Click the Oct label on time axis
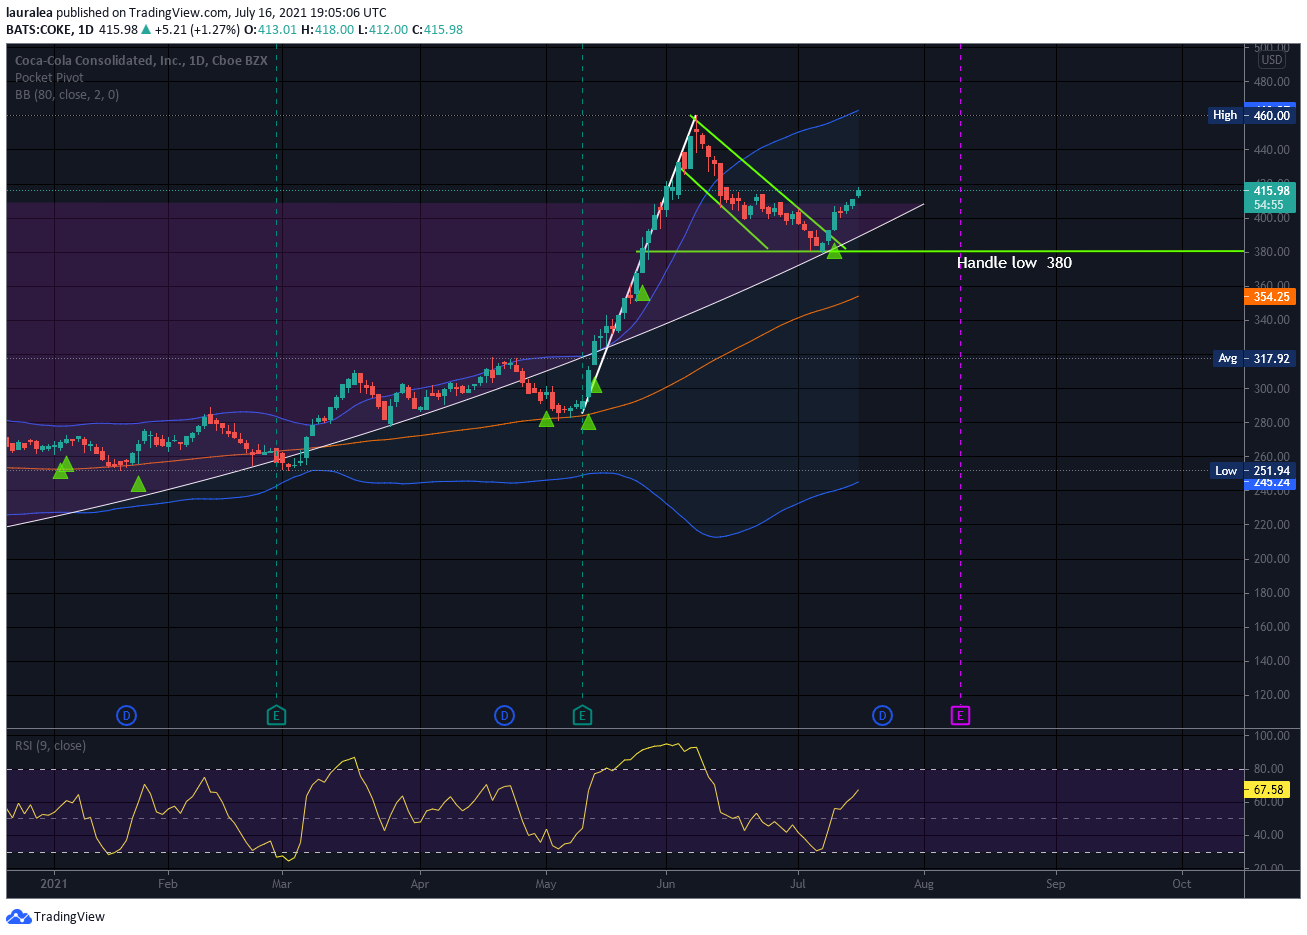 1182,884
